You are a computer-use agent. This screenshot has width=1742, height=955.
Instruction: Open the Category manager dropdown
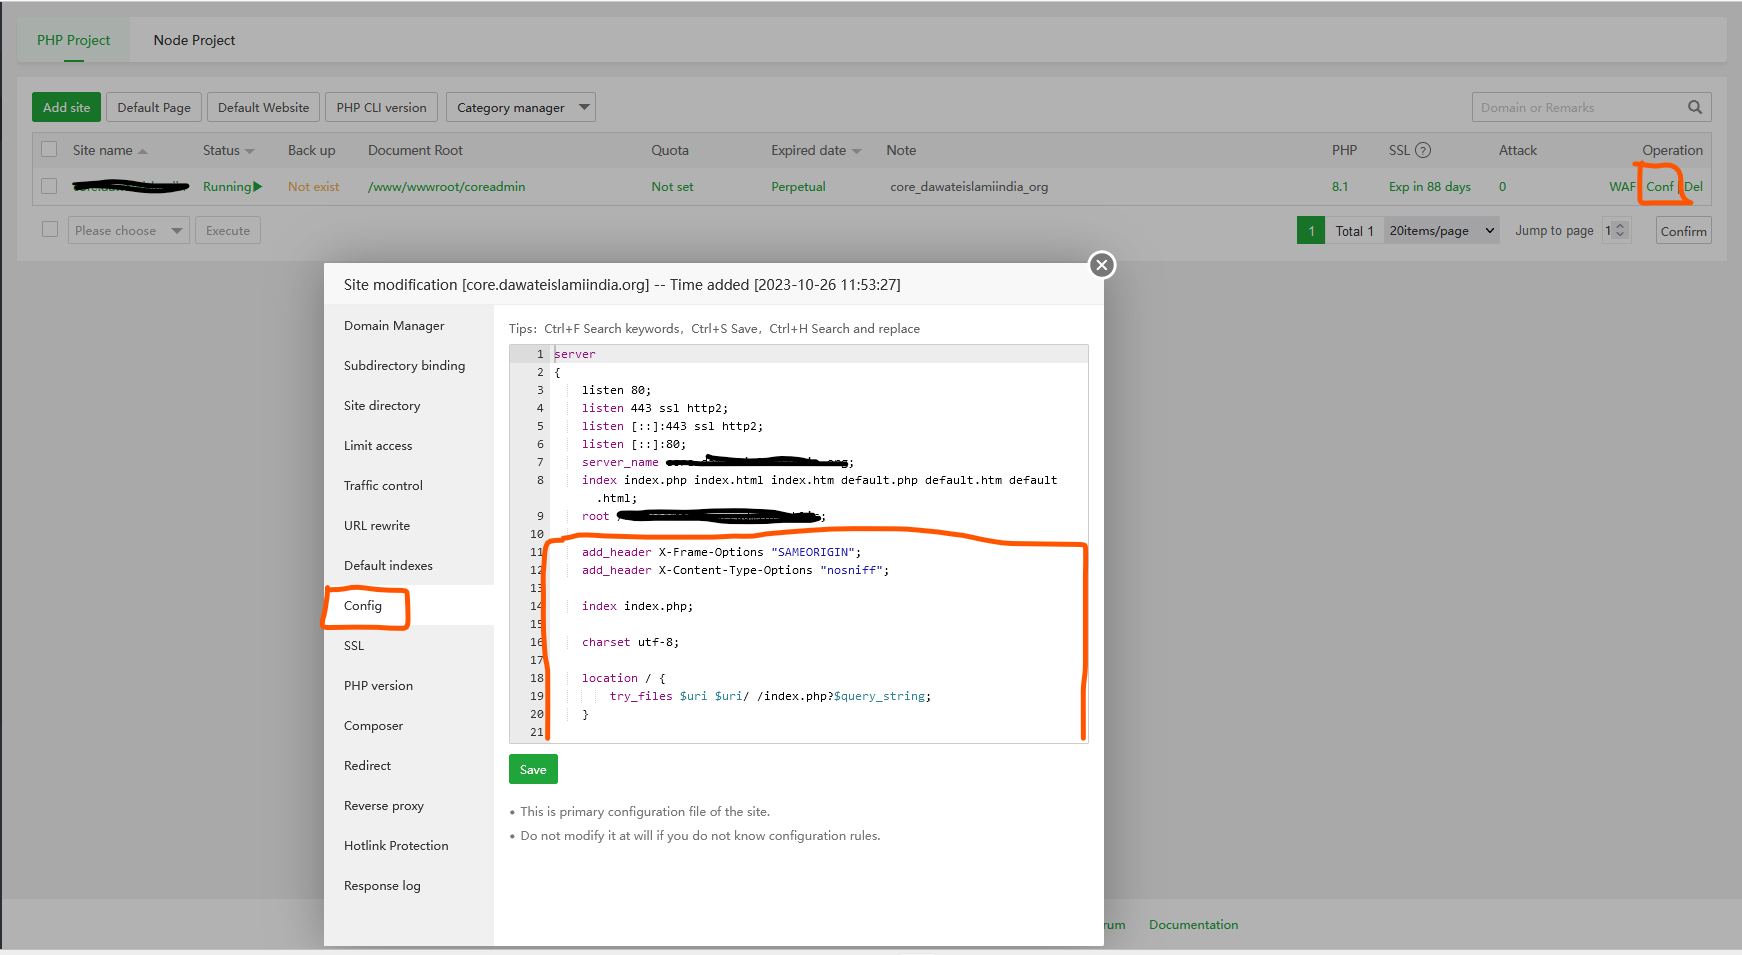[x=520, y=107]
